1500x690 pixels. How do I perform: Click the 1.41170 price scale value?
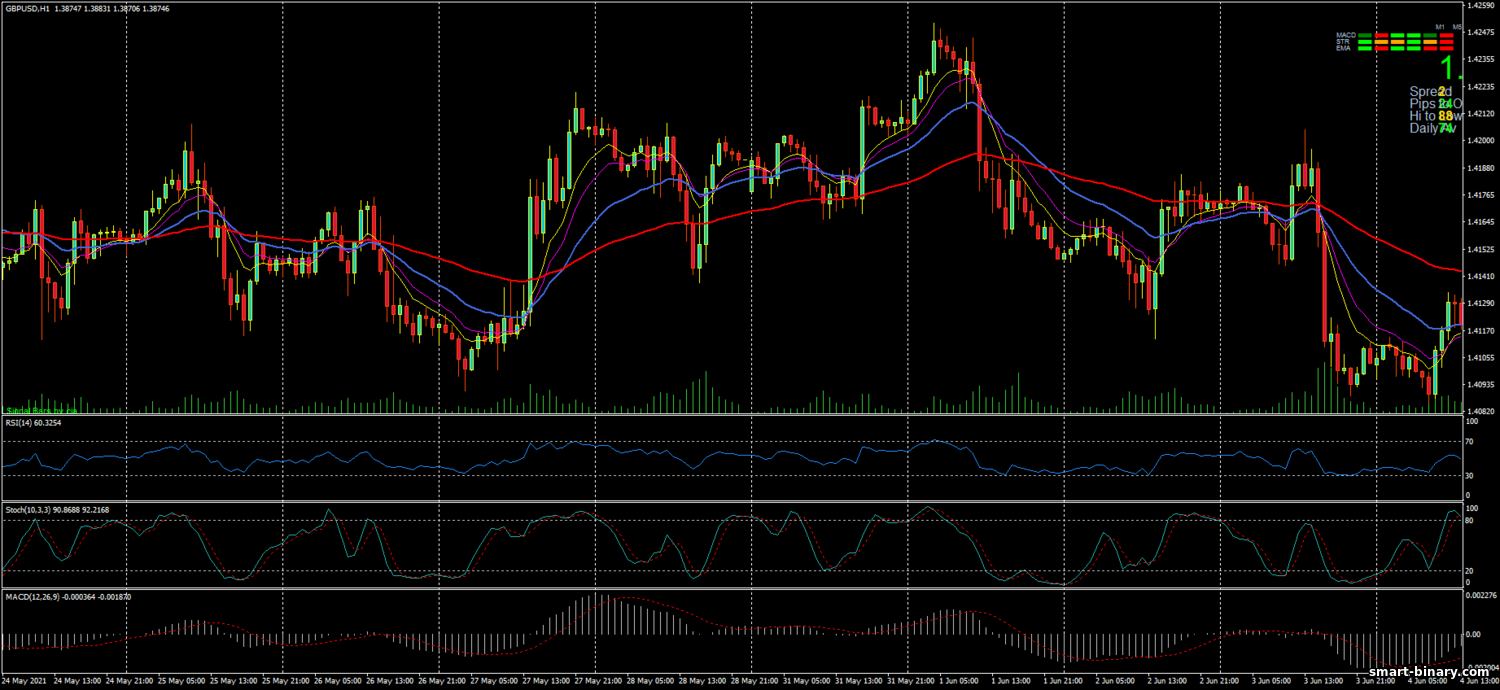click(x=1481, y=330)
